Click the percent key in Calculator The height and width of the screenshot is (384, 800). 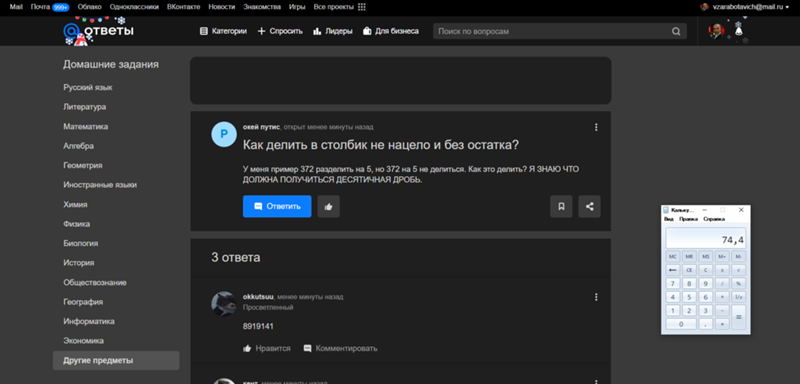[x=738, y=284]
